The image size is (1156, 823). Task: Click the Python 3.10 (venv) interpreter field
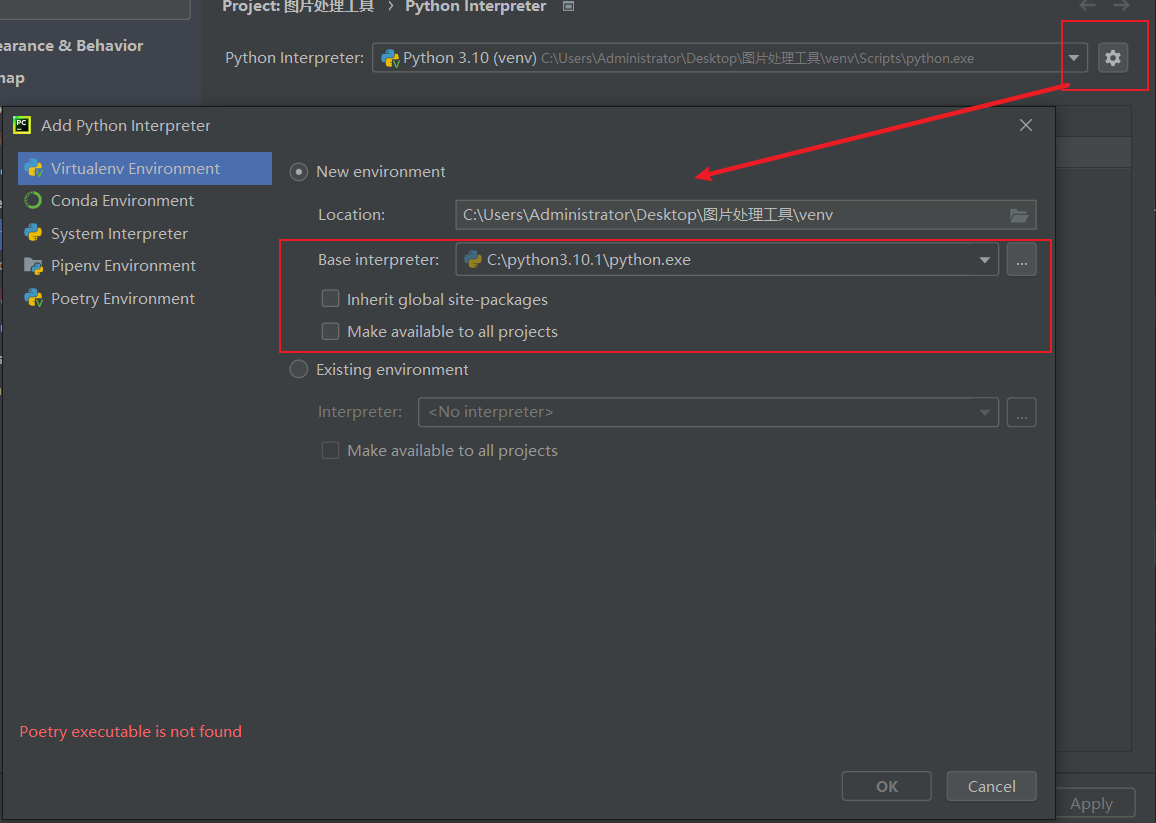coord(730,58)
